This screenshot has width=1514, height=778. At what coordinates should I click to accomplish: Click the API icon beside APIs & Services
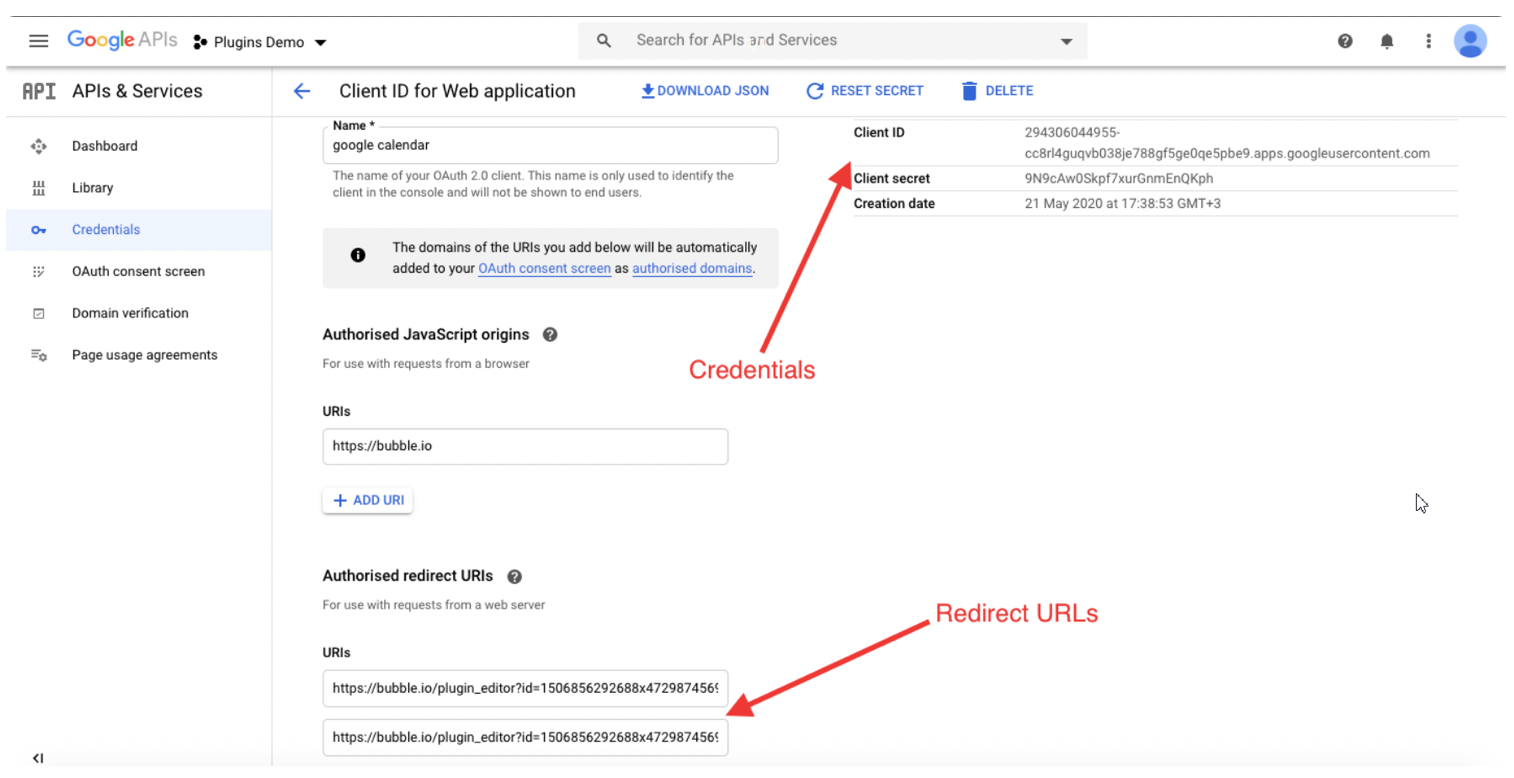(x=39, y=91)
